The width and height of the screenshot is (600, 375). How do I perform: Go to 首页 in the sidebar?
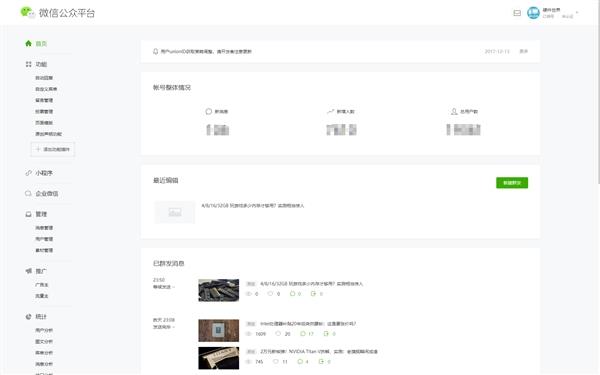(41, 44)
